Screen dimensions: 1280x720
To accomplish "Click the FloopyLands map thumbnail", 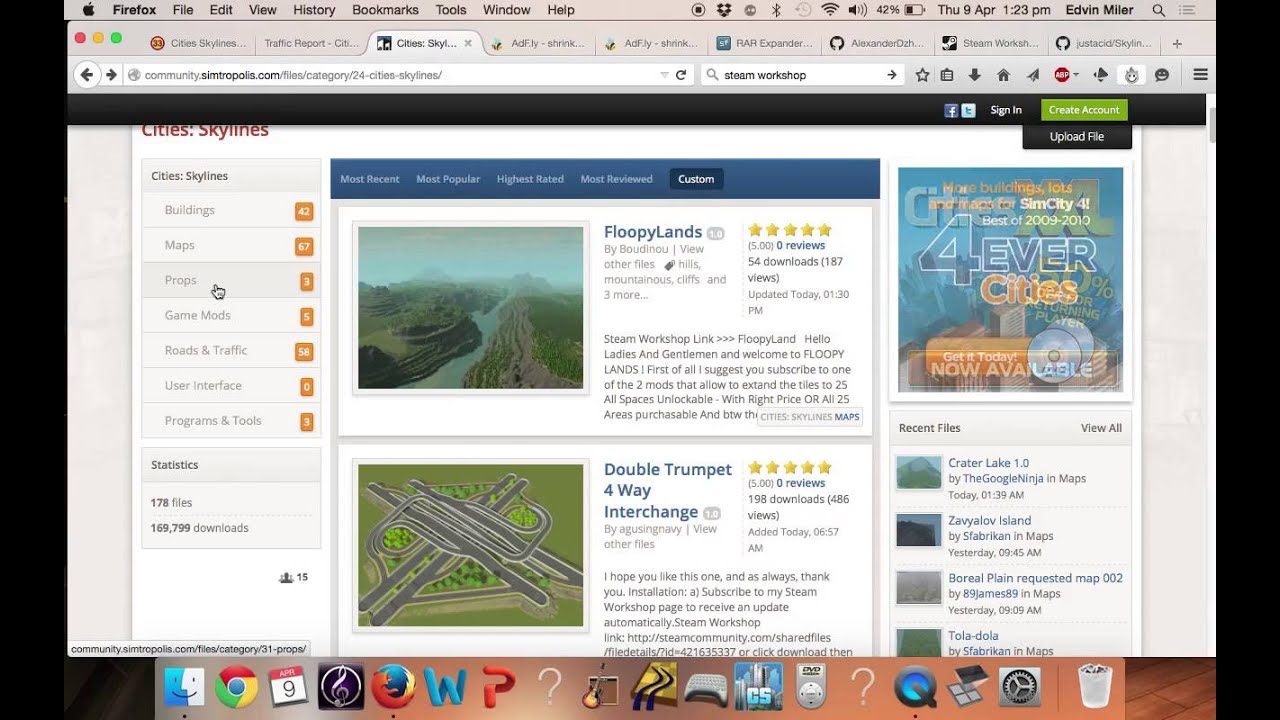I will pos(470,307).
